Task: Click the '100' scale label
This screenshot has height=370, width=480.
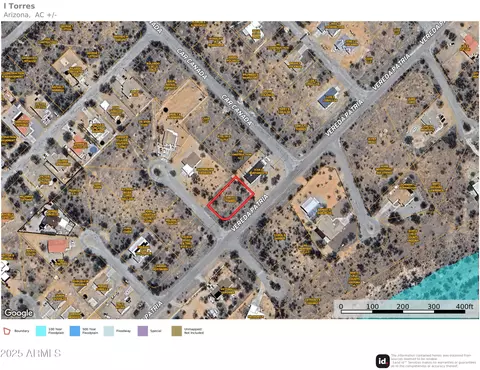Action: pyautogui.click(x=372, y=306)
